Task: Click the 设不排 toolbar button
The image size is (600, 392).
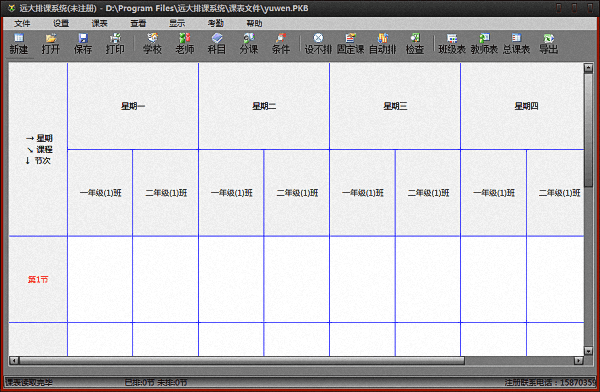Action: [x=318, y=44]
